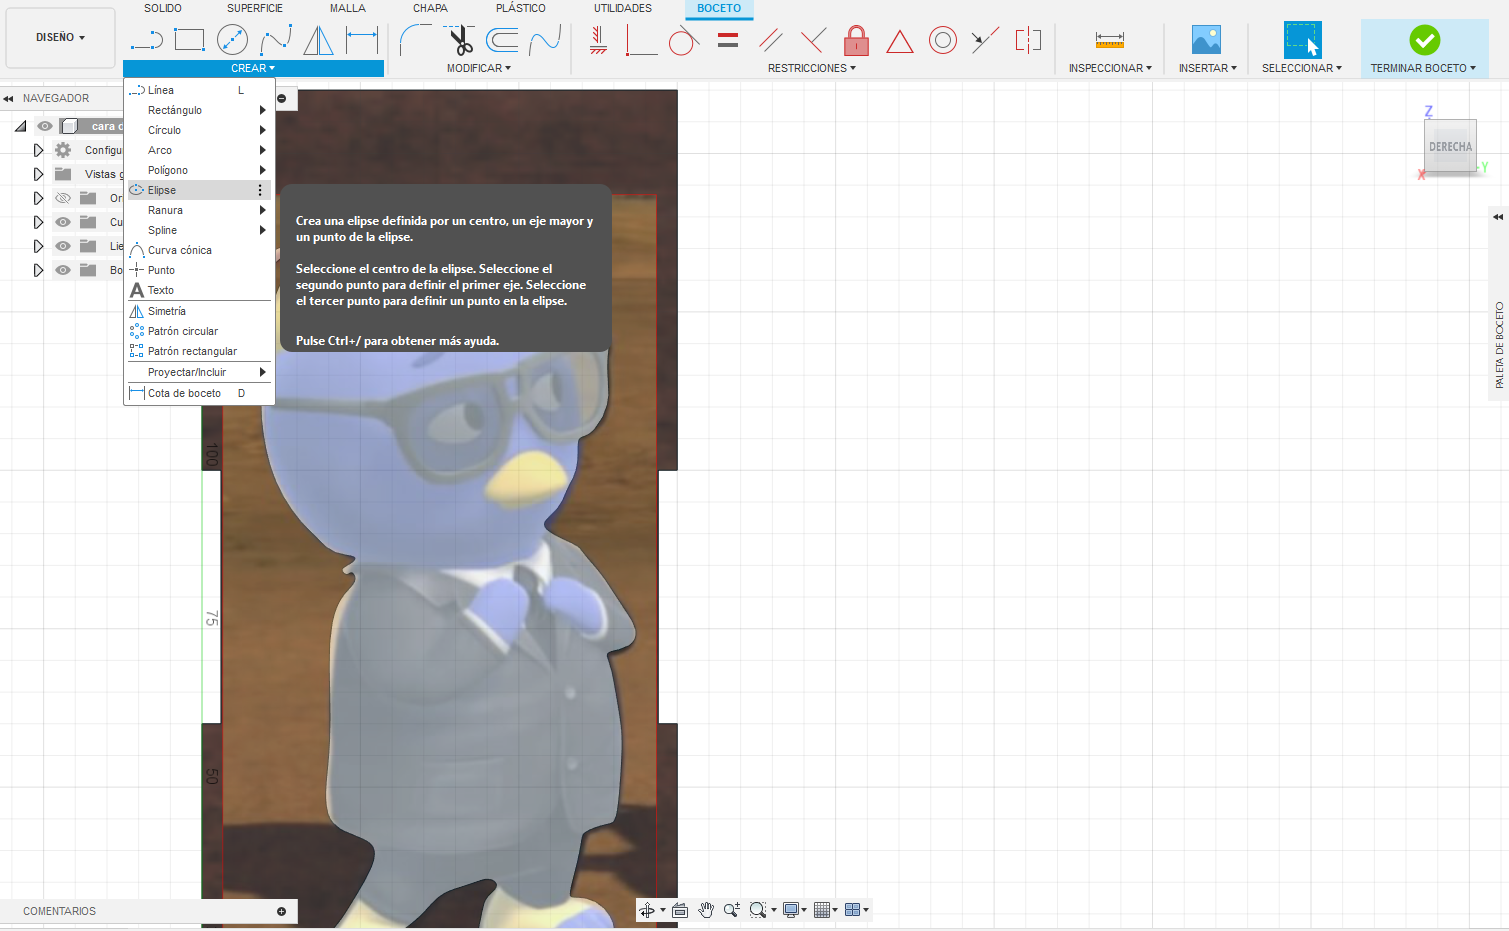Switch to the MALLA tab
This screenshot has width=1509, height=931.
tap(348, 8)
